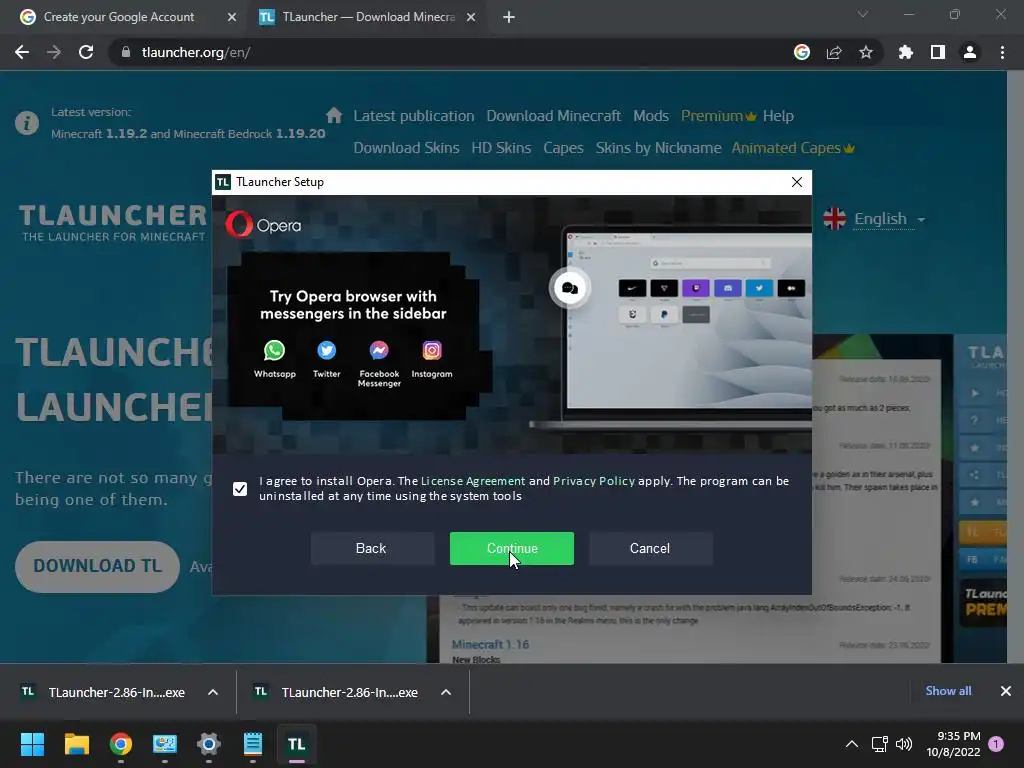This screenshot has width=1024, height=768.
Task: Open the Capes link
Action: (x=563, y=148)
